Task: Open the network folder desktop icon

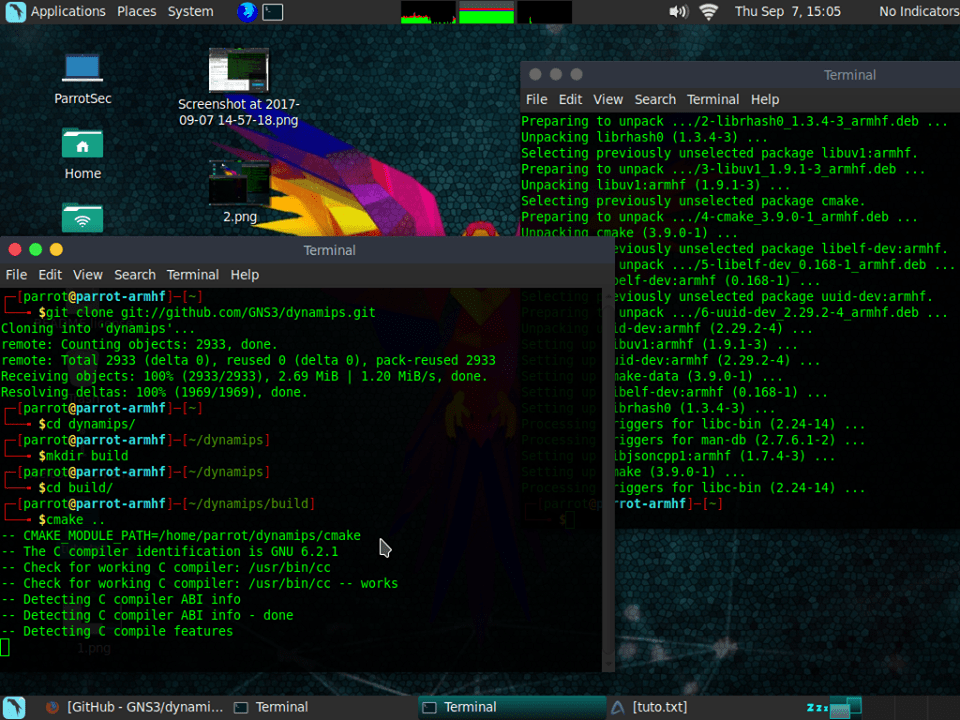Action: point(83,217)
